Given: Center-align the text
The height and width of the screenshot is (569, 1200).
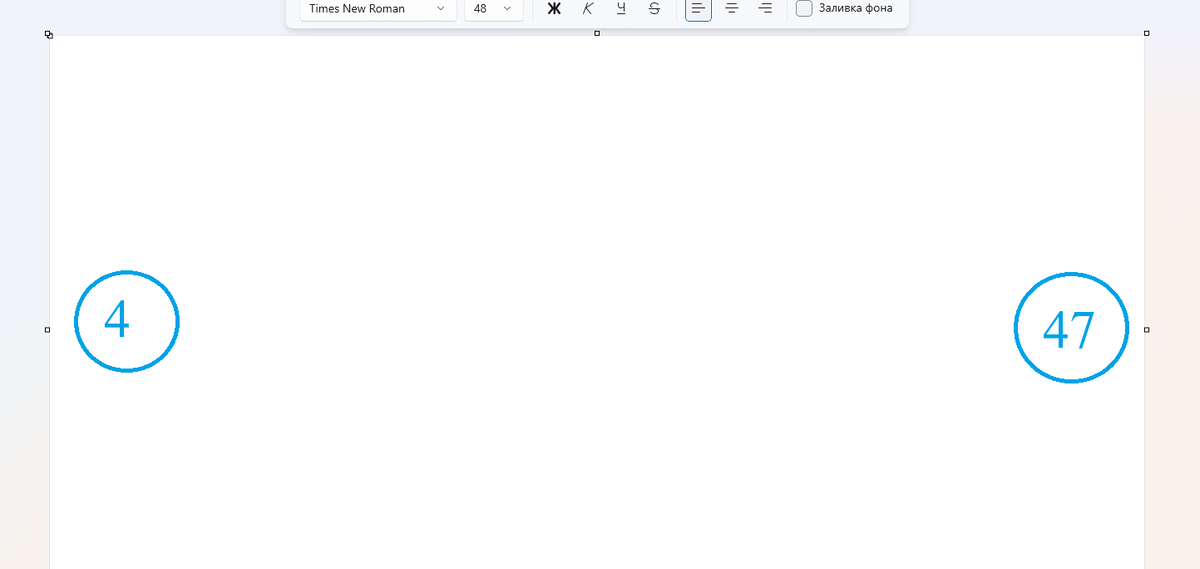Looking at the screenshot, I should tap(732, 9).
